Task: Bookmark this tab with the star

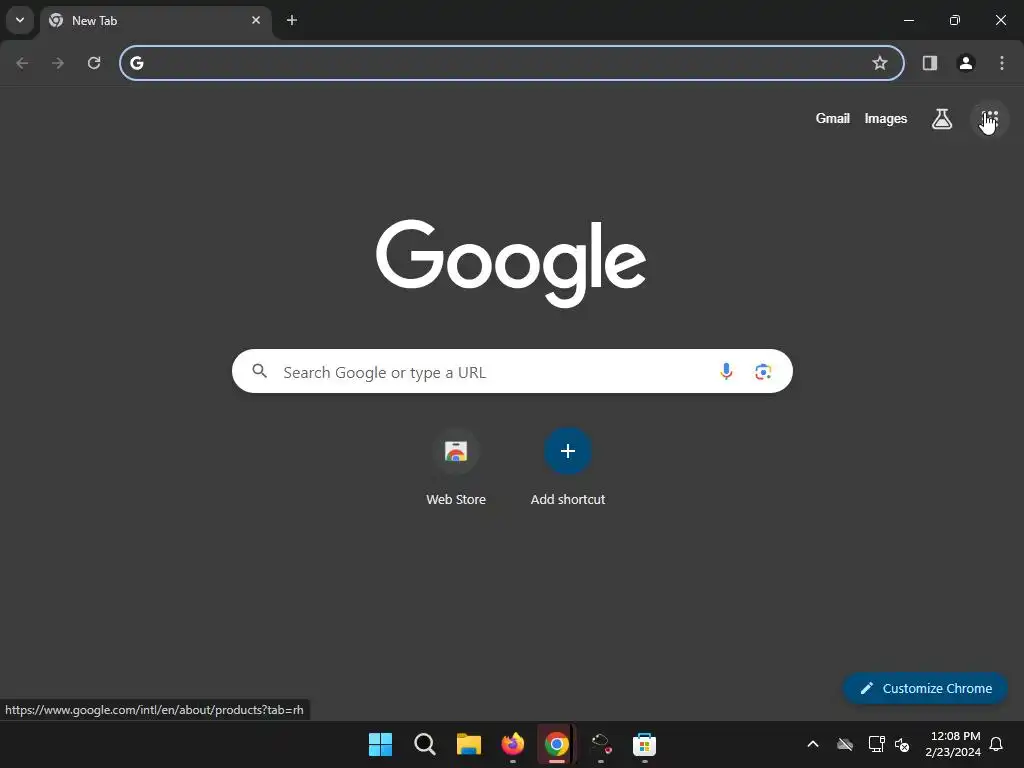Action: (x=880, y=63)
